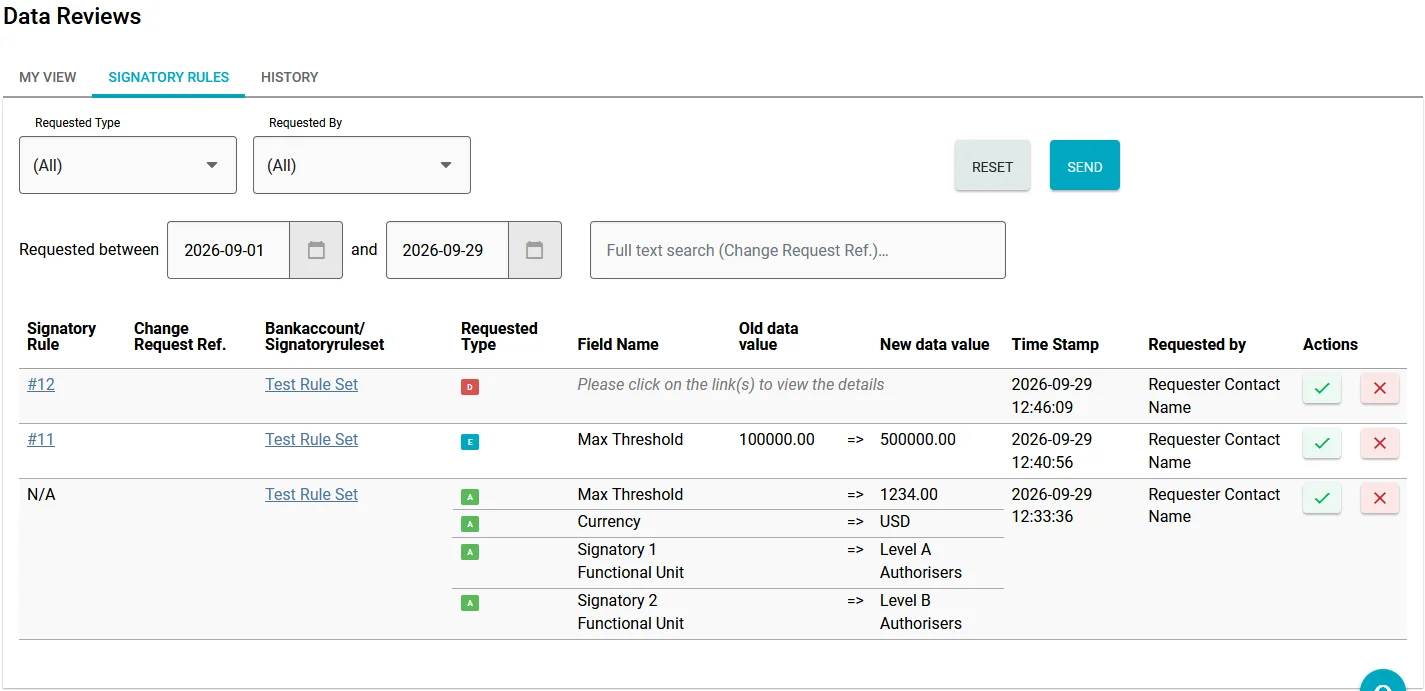
Task: Click the new value USD
Action: coord(895,522)
